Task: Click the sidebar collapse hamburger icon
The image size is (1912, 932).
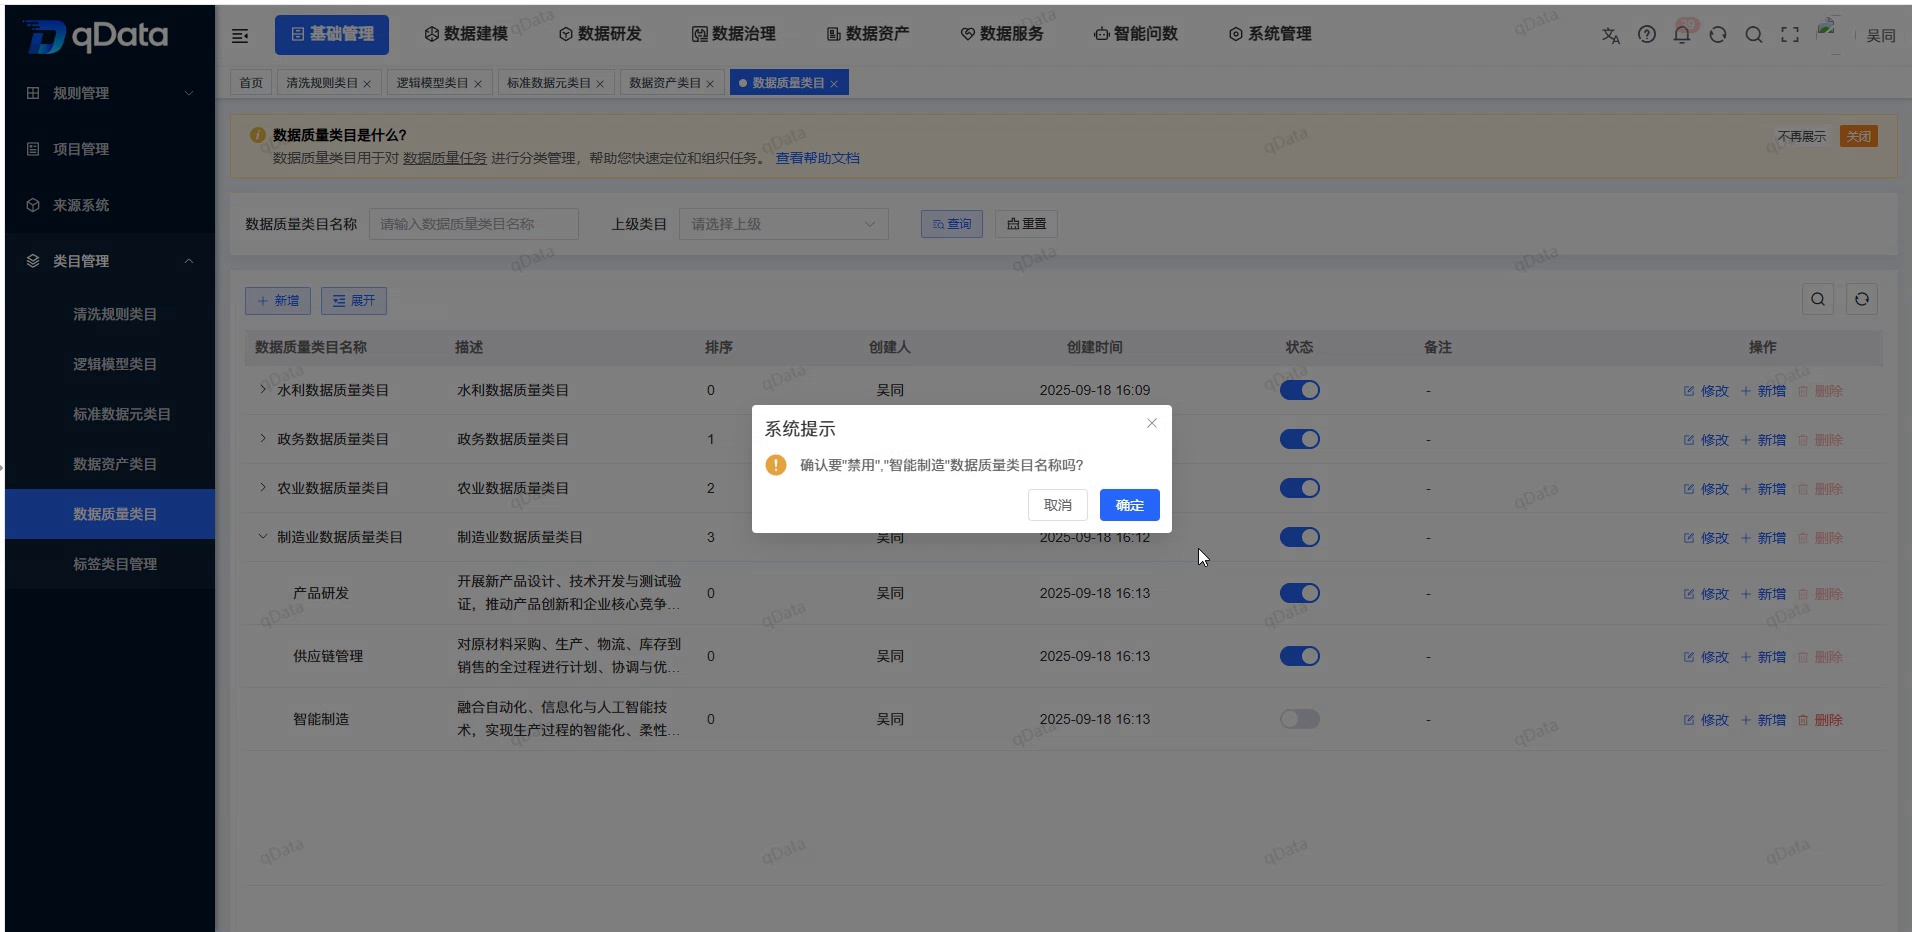Action: (240, 36)
